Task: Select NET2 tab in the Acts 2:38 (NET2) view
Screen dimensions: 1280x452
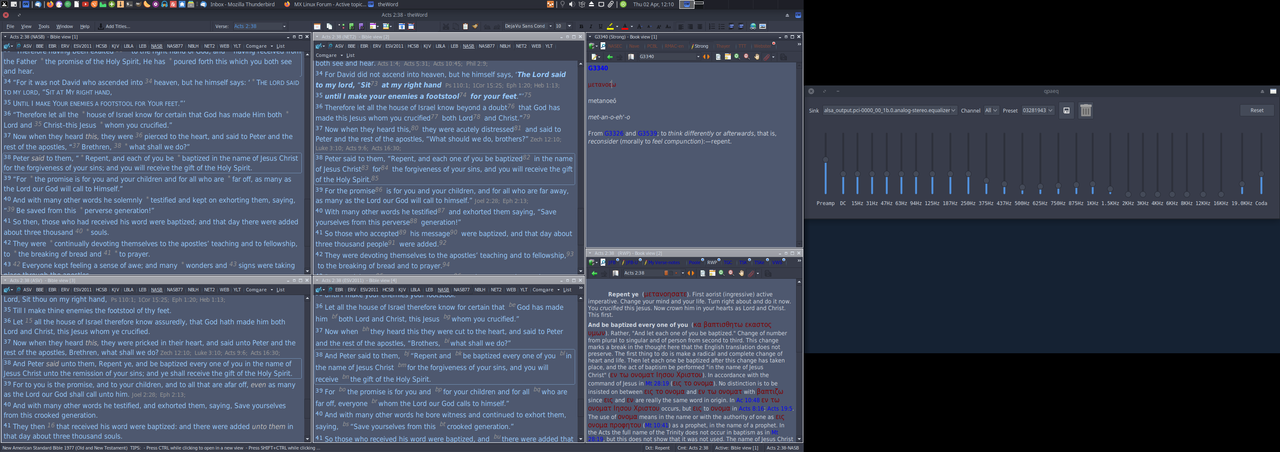Action: [x=521, y=46]
